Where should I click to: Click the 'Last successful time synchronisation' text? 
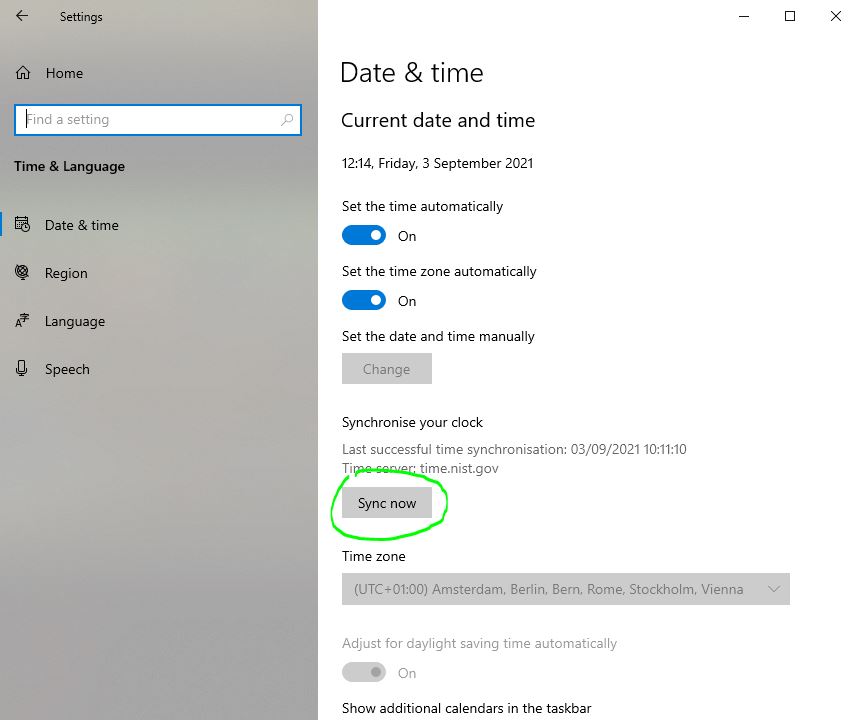click(514, 449)
